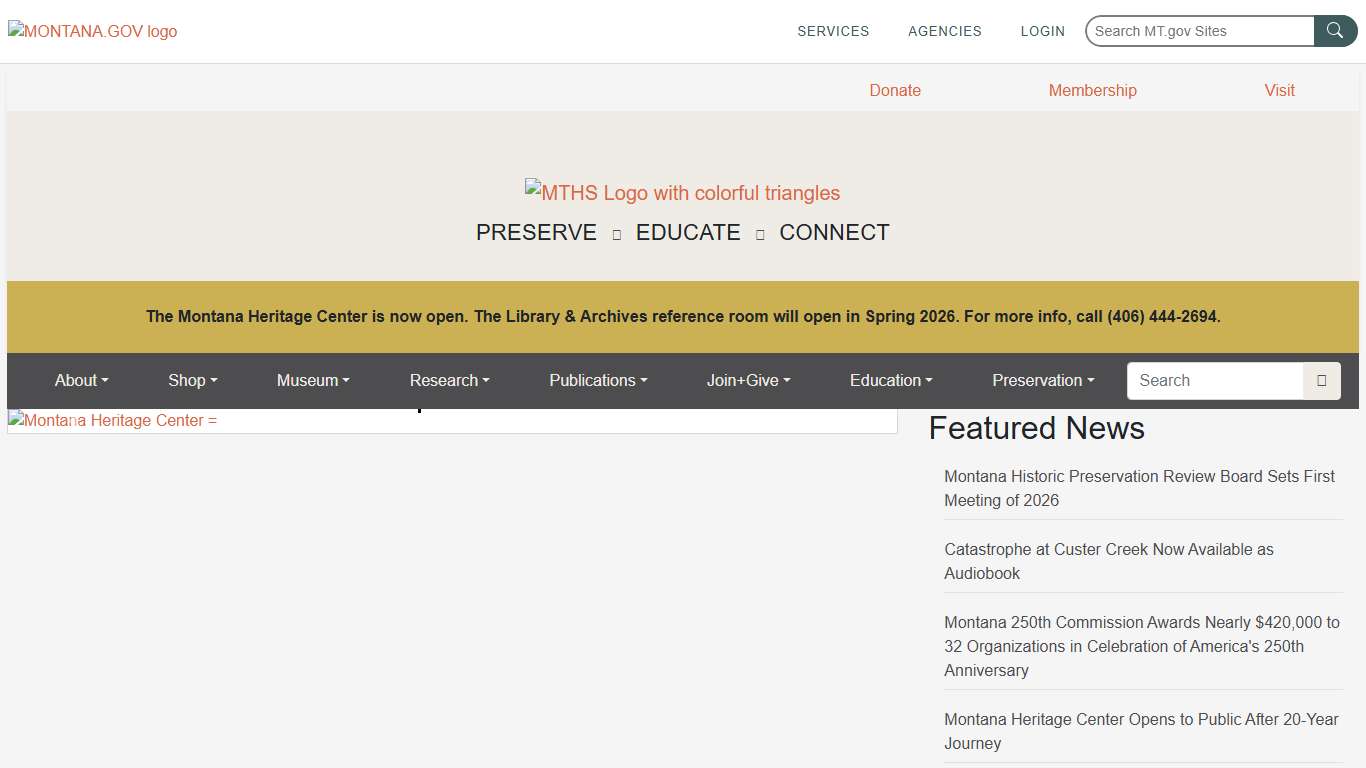Expand the Shop dropdown menu
Viewport: 1366px width, 768px height.
point(192,381)
